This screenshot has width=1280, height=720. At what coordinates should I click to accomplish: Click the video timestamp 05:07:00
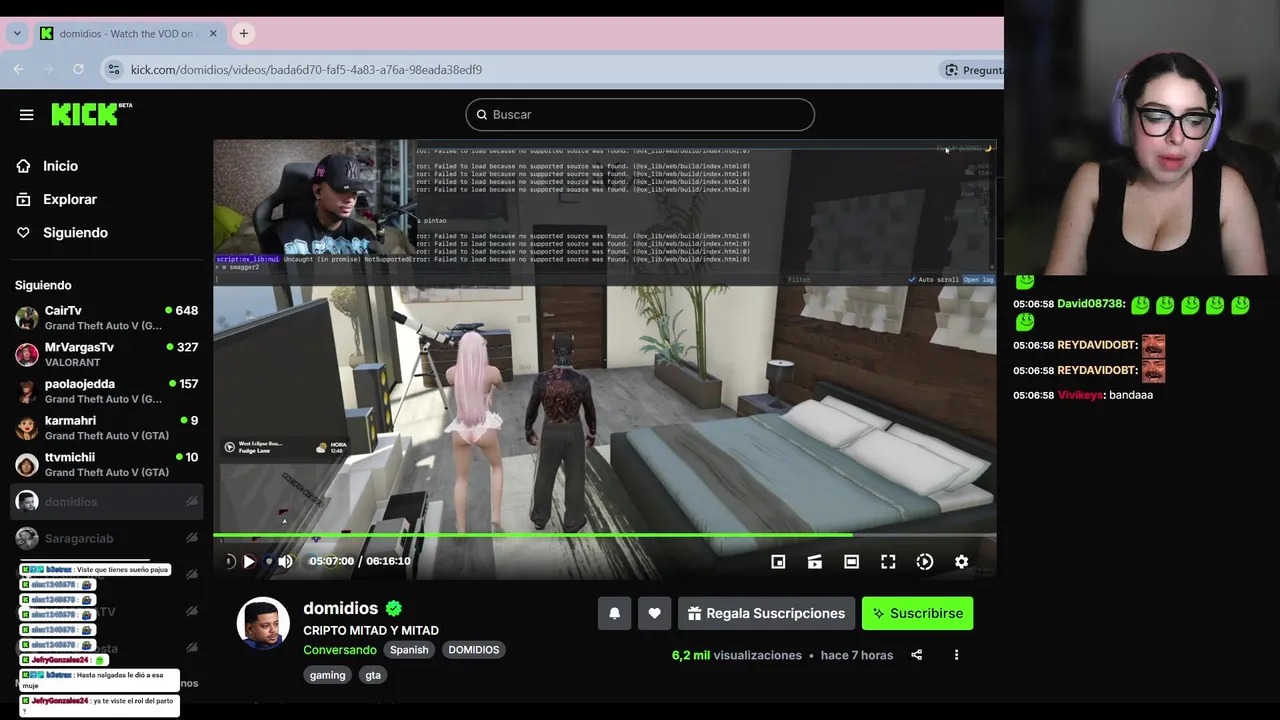(x=331, y=561)
